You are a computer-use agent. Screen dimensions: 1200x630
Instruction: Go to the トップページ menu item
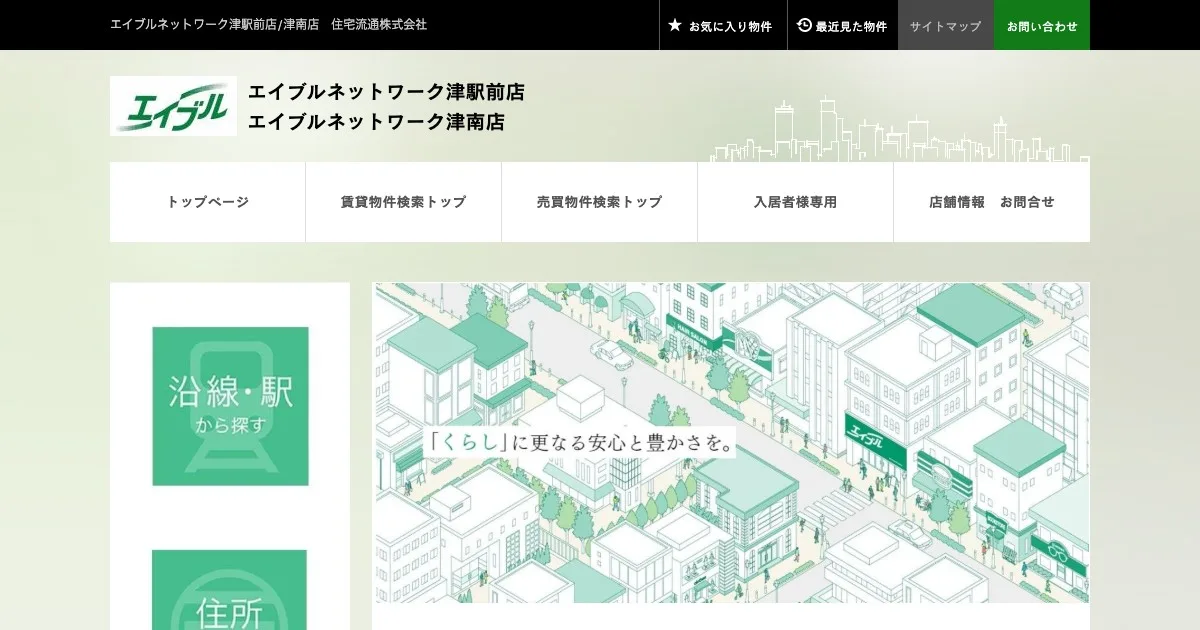click(x=208, y=202)
